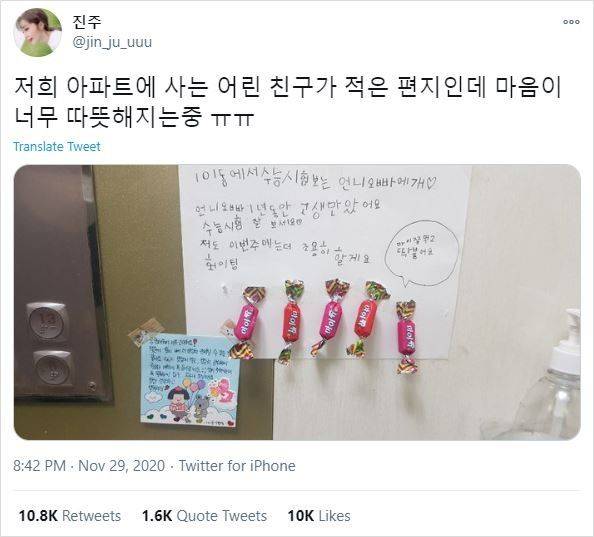
Task: View the 1.6K Quote Tweets list
Action: (205, 516)
